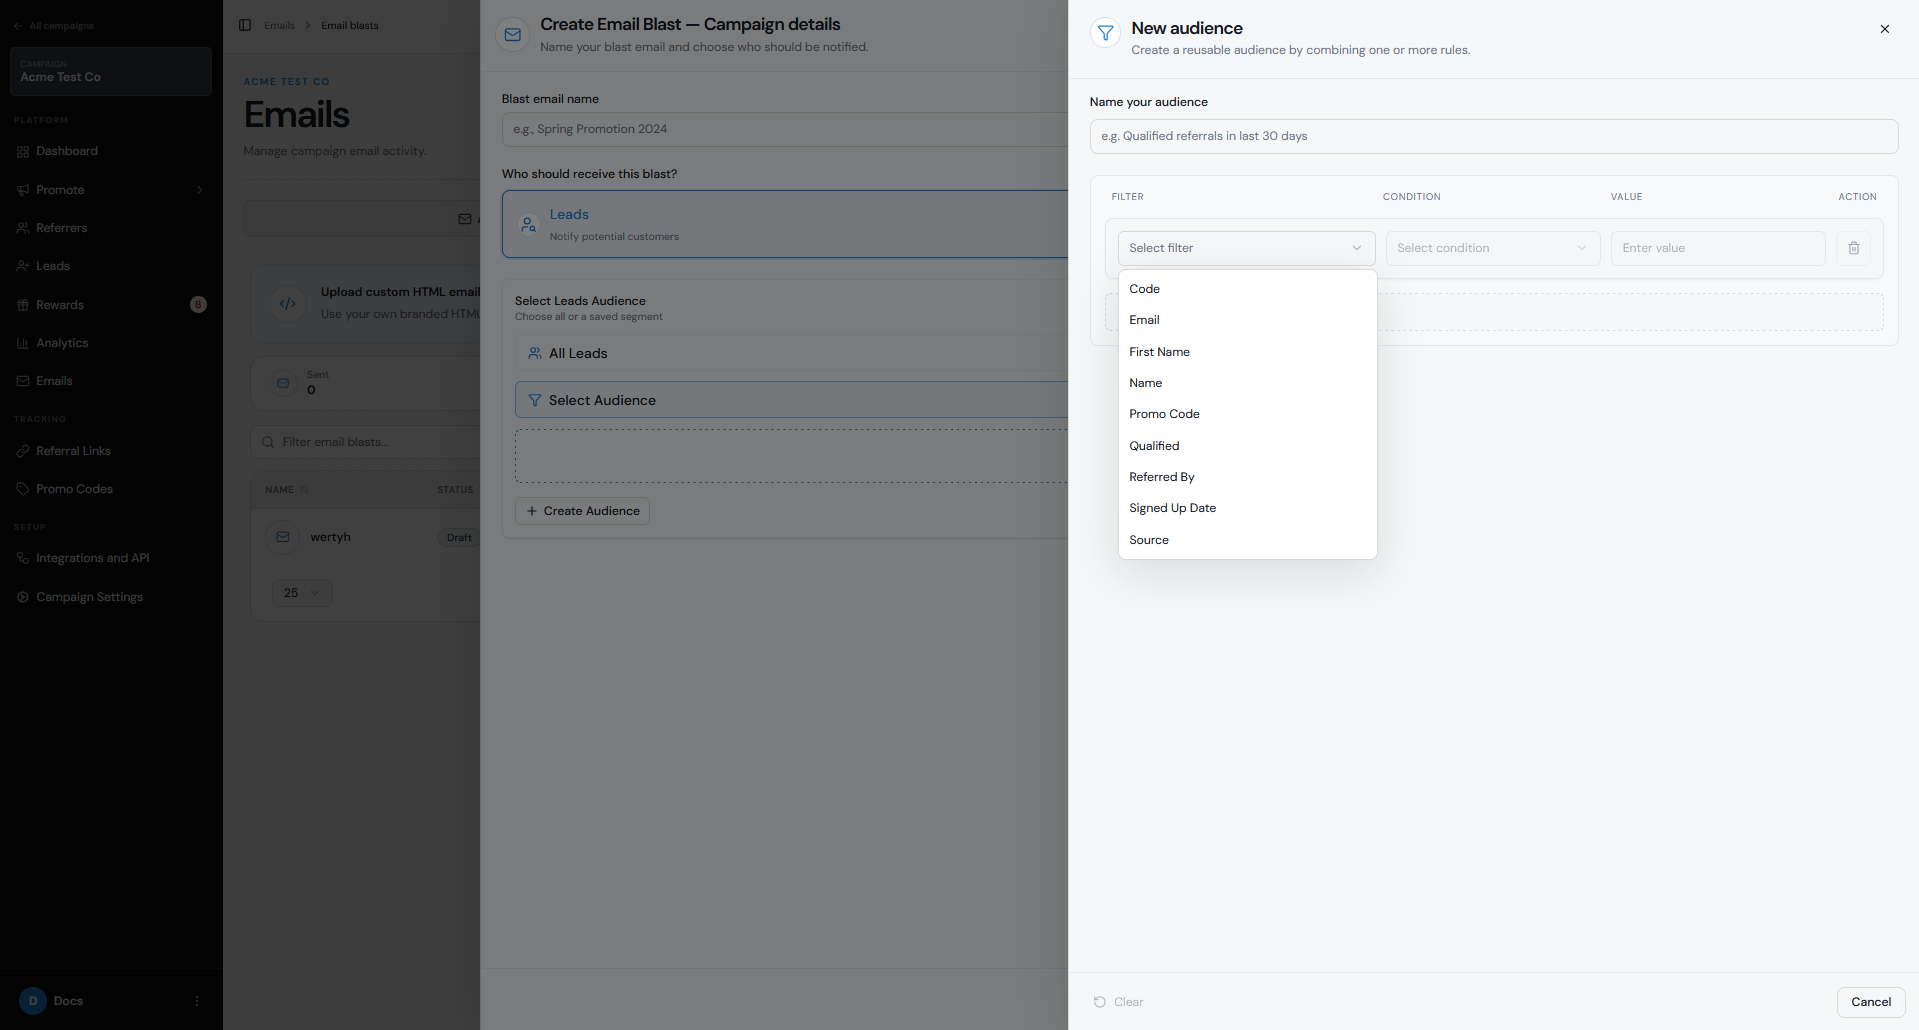Viewport: 1919px width, 1030px height.
Task: Click the Blast email name field
Action: [x=785, y=129]
